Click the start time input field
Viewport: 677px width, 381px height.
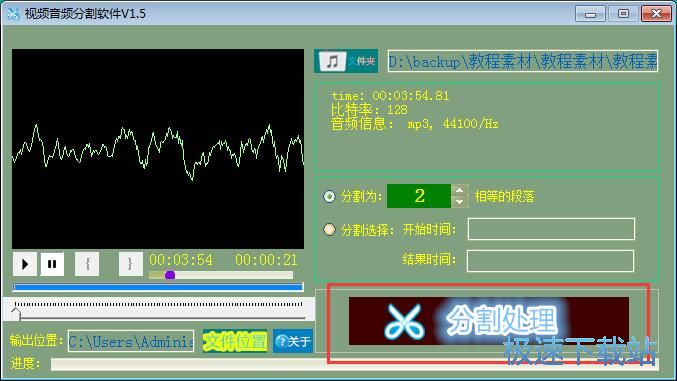551,229
